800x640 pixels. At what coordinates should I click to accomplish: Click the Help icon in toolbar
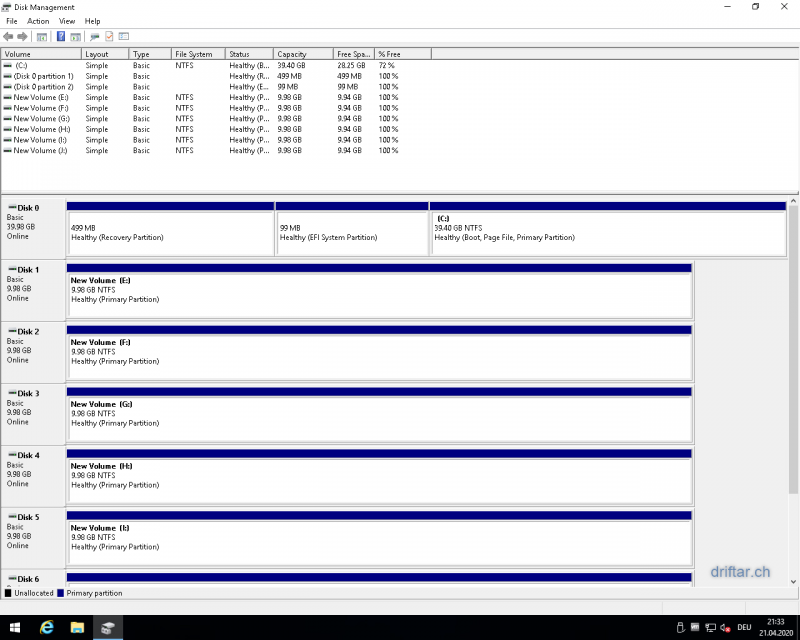coord(61,36)
